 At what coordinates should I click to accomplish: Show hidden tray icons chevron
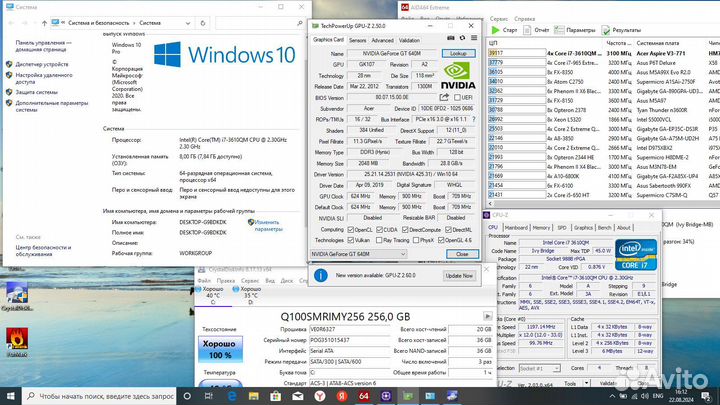[x=612, y=396]
